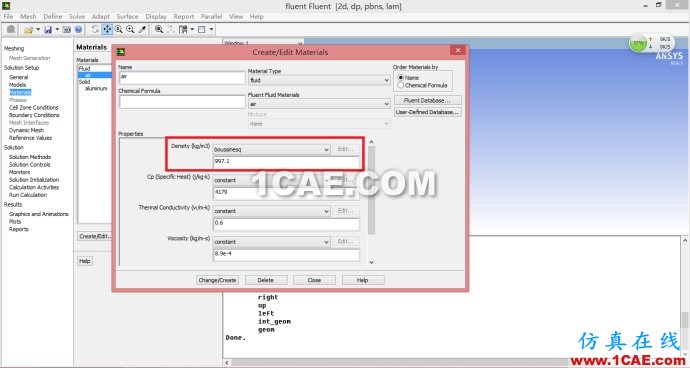This screenshot has height=368, width=690.
Task: Click the blue help icon in toolbar
Action: point(78,29)
